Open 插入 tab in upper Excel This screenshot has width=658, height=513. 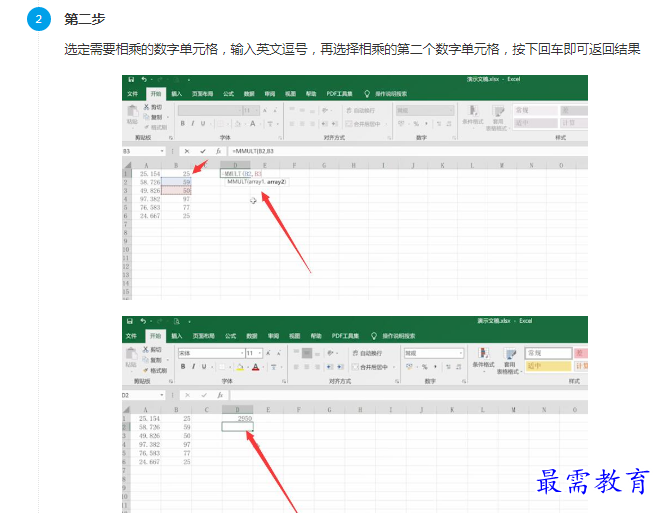(177, 94)
